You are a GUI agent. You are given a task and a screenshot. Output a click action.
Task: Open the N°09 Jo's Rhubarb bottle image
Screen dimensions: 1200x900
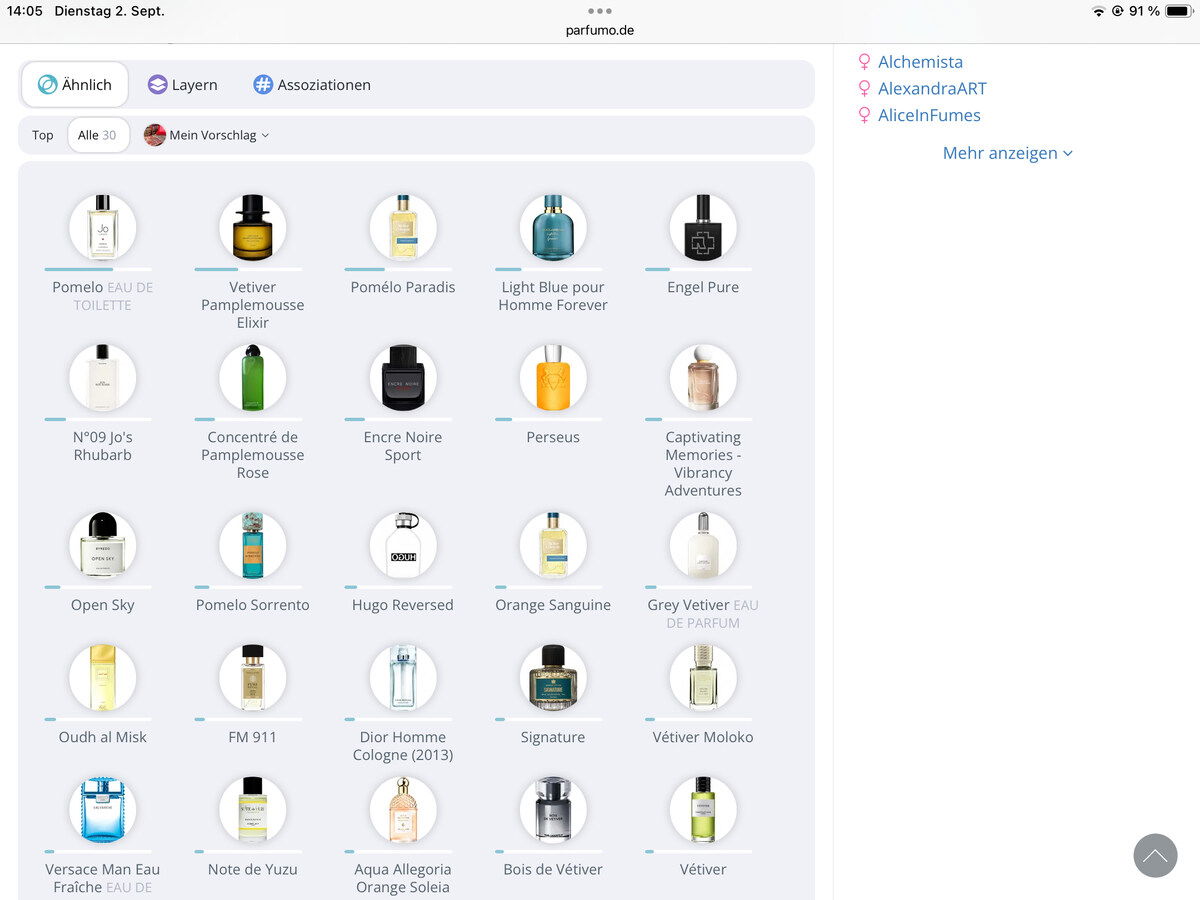click(103, 378)
